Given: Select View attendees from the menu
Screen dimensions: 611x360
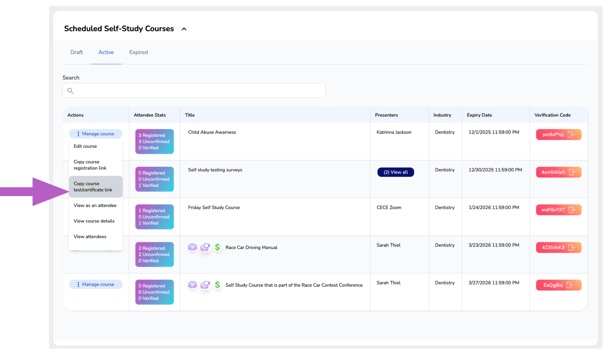Looking at the screenshot, I should 90,236.
